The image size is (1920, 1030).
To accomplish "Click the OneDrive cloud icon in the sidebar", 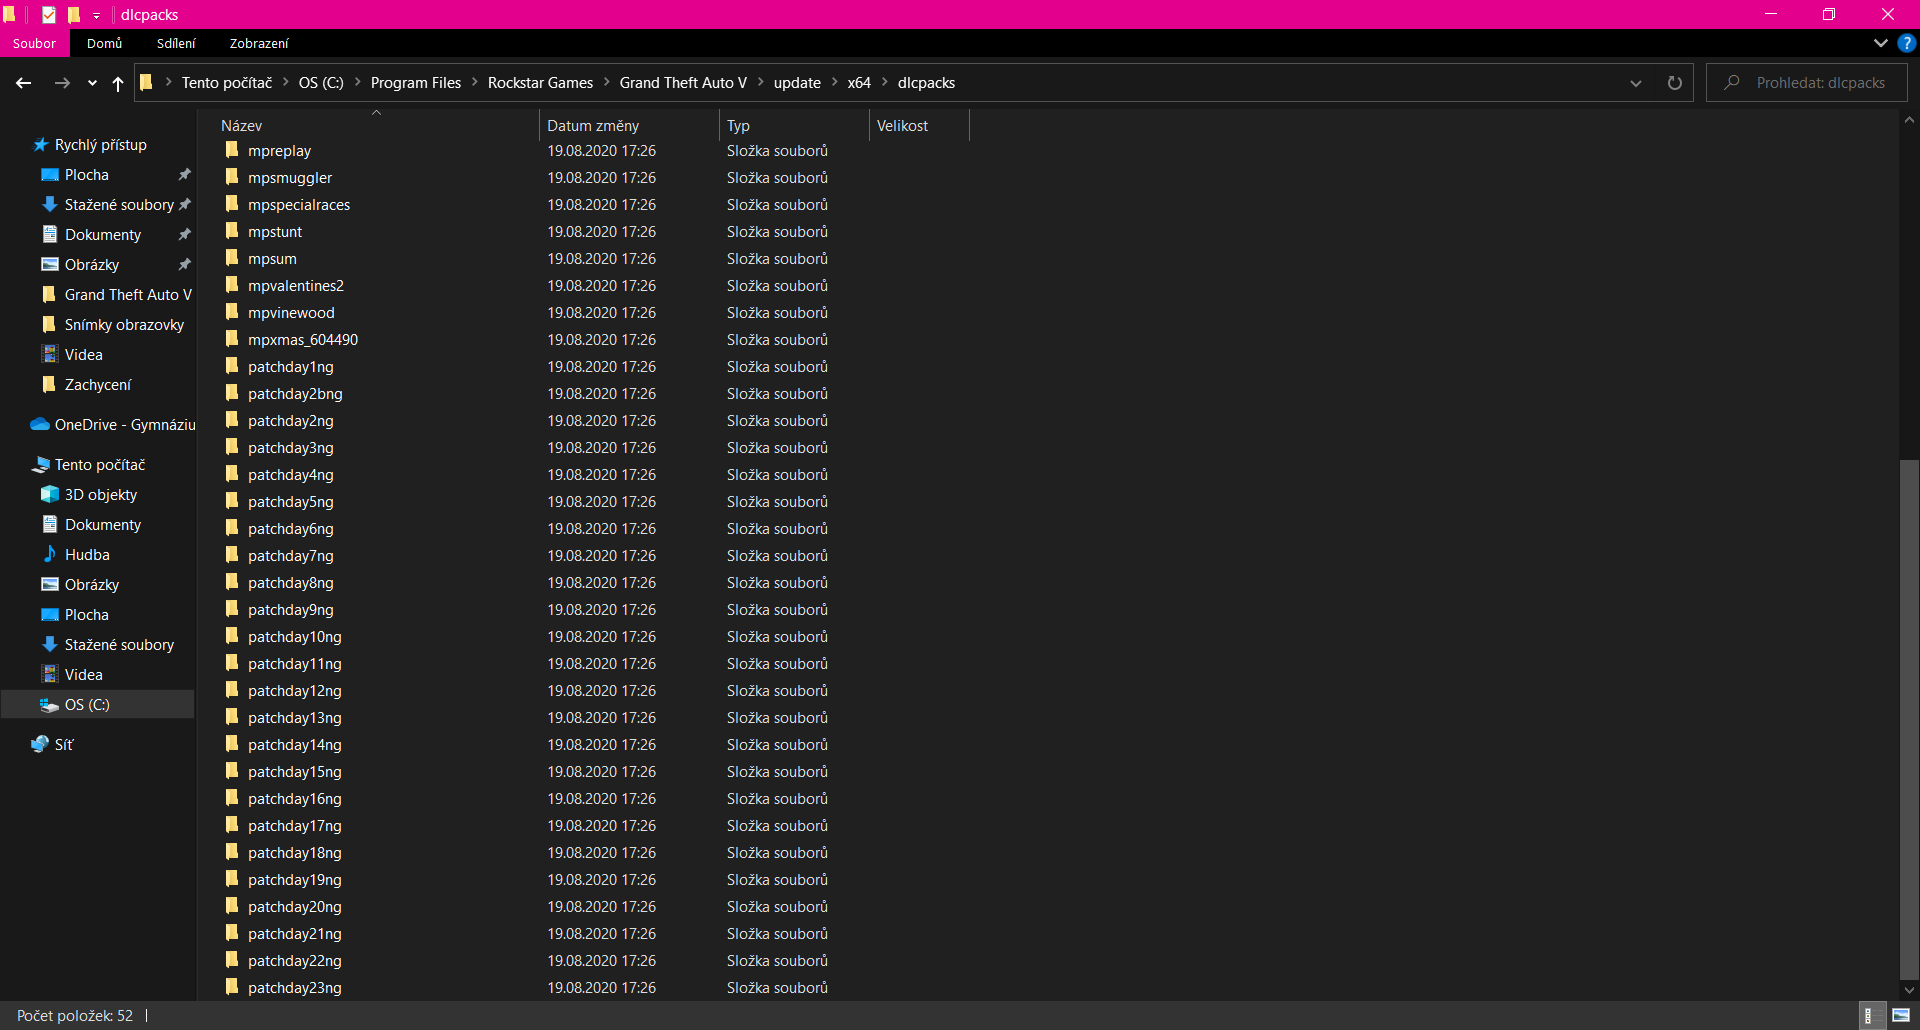I will point(38,424).
